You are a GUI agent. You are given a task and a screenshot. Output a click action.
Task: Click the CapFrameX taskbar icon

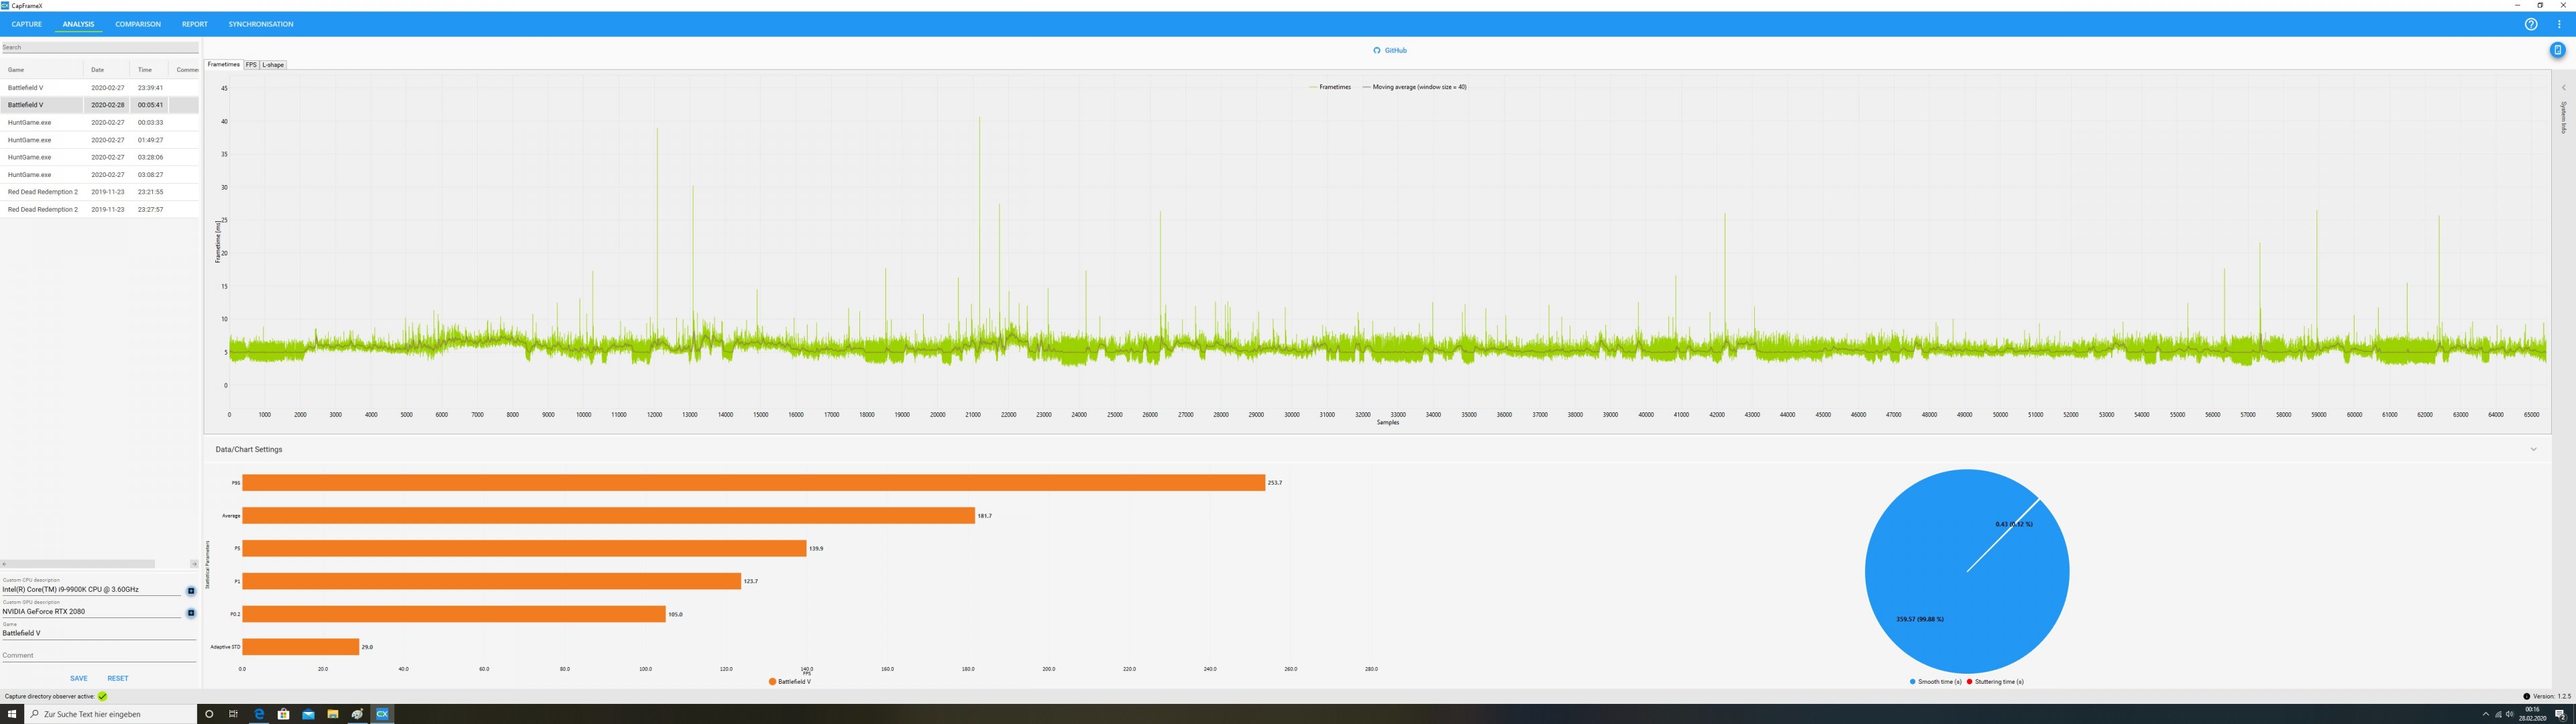click(x=382, y=714)
